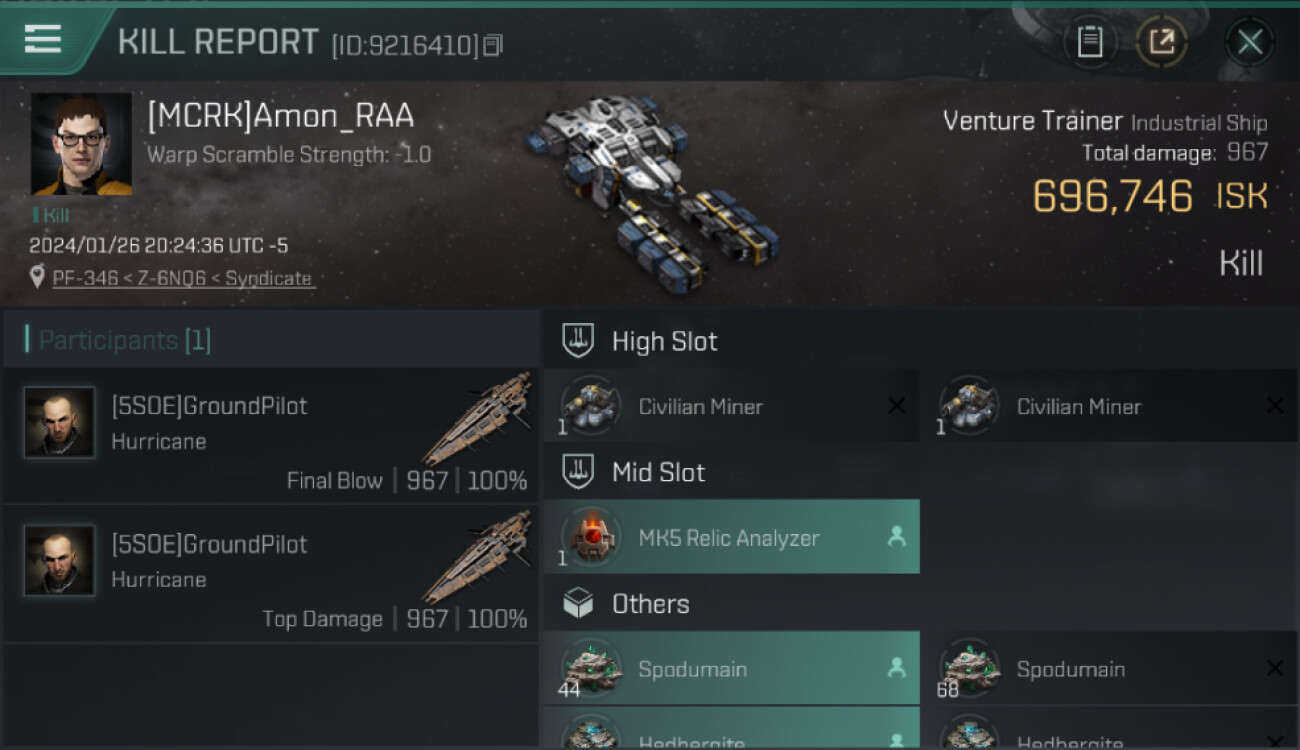Share the kill report externally
The width and height of the screenshot is (1300, 750).
coord(1161,42)
